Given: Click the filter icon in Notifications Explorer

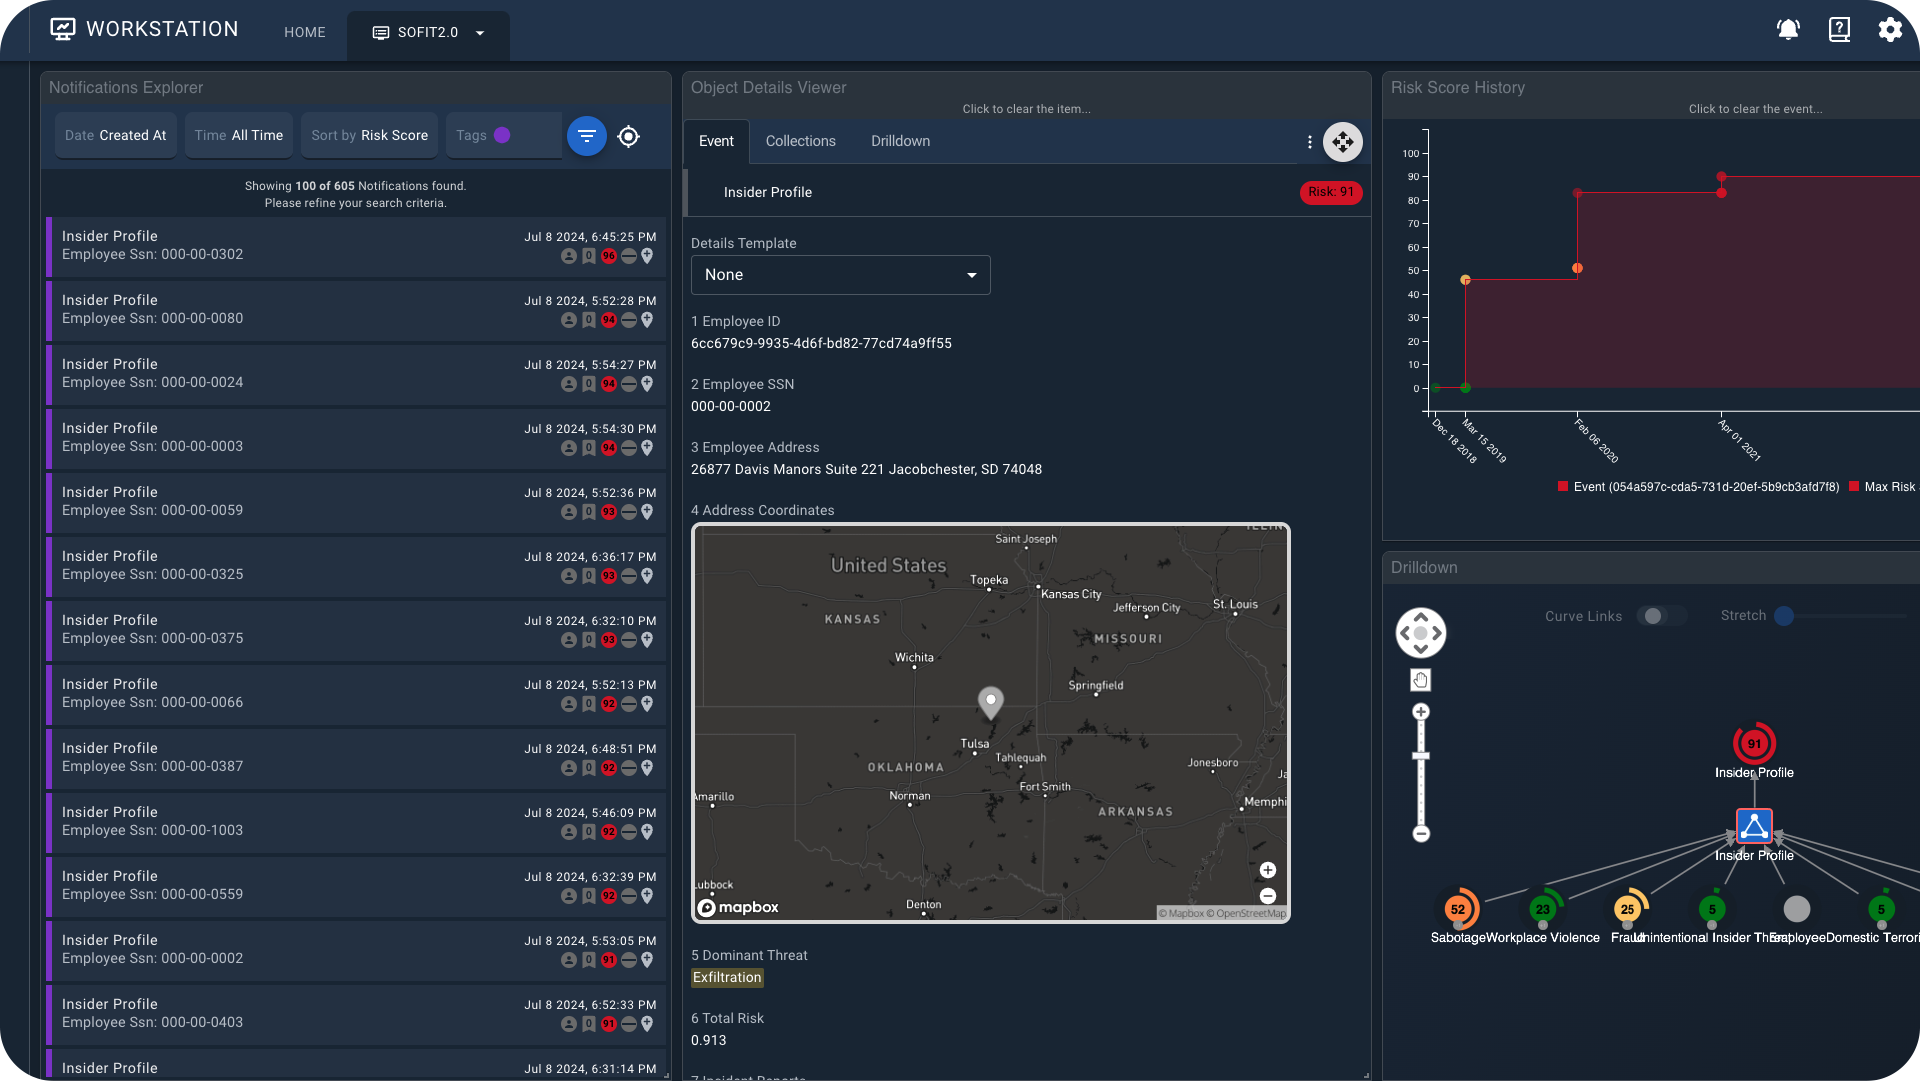Looking at the screenshot, I should 587,134.
